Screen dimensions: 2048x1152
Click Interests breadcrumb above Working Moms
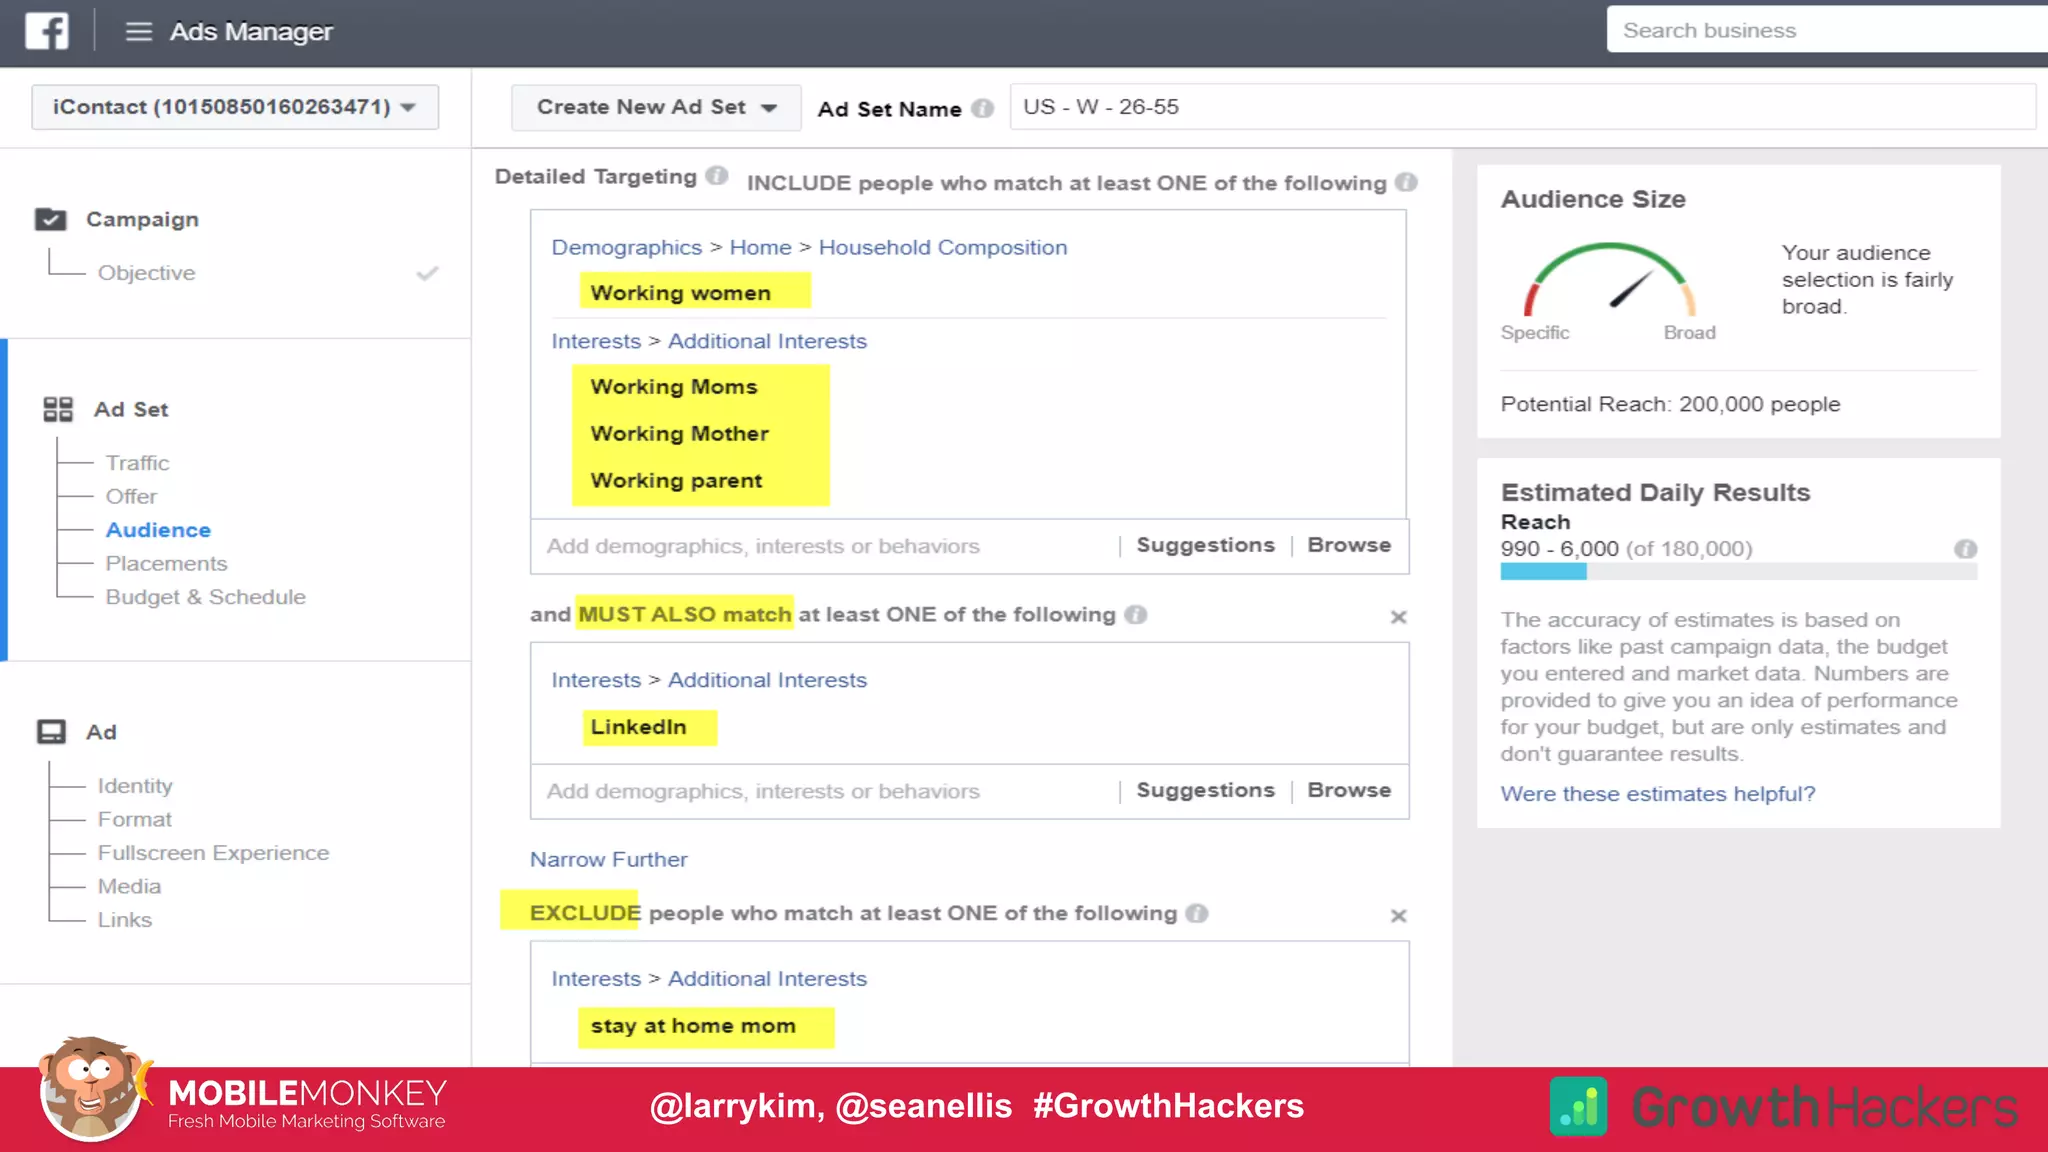[x=596, y=341]
